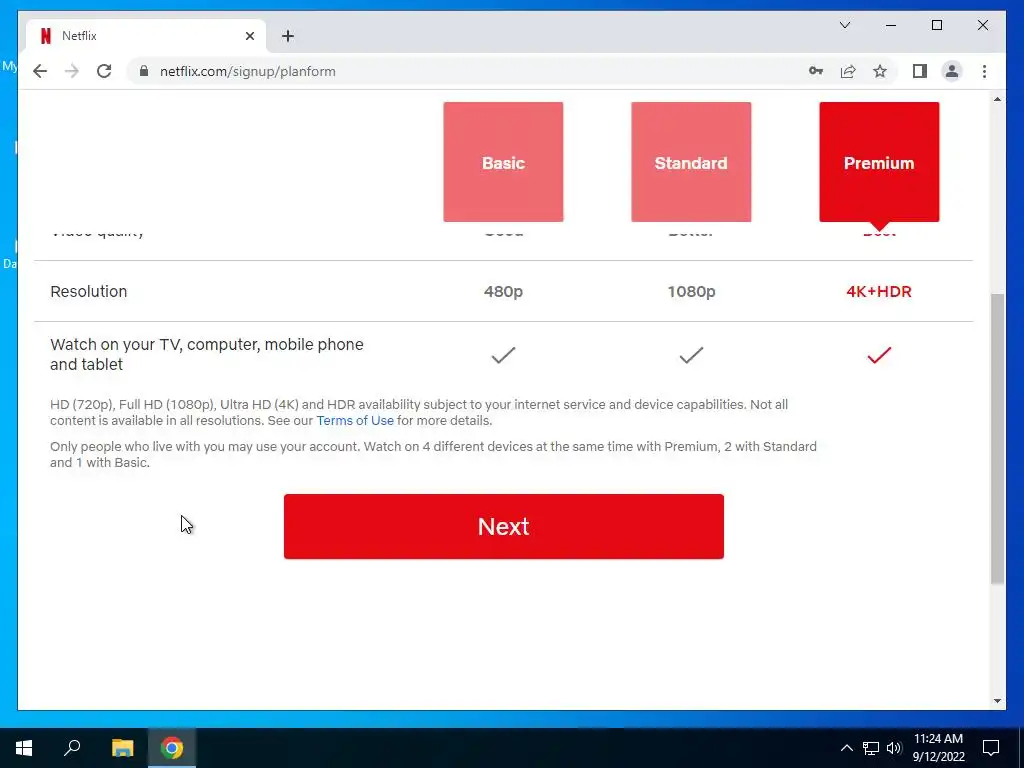Select the Basic plan

tap(503, 162)
